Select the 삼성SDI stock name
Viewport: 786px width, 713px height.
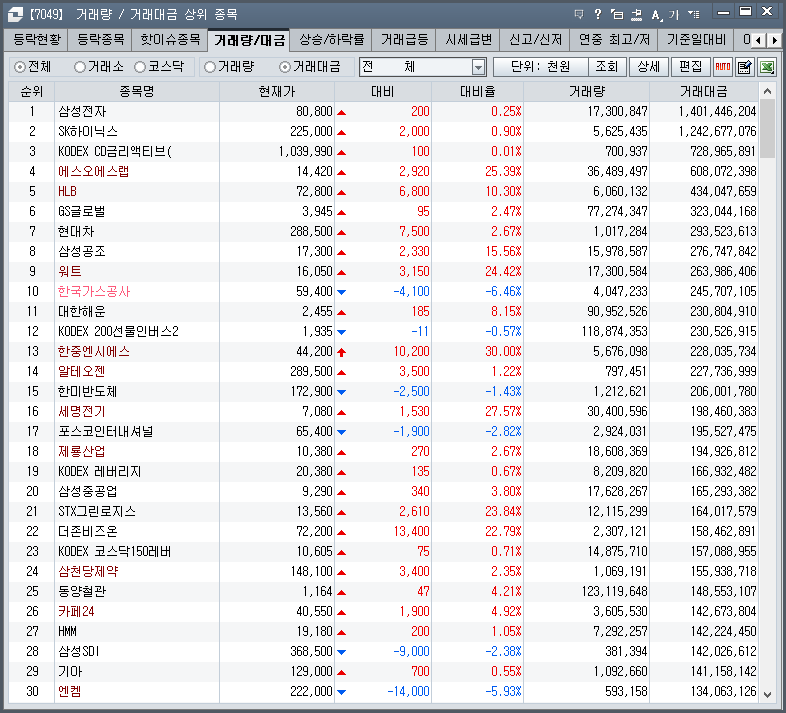(79, 652)
